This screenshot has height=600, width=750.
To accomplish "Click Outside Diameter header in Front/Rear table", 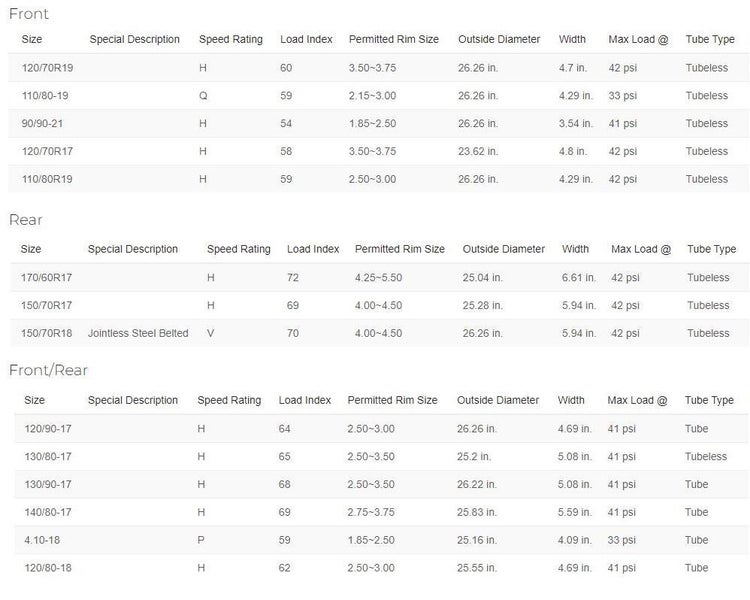I will point(498,400).
